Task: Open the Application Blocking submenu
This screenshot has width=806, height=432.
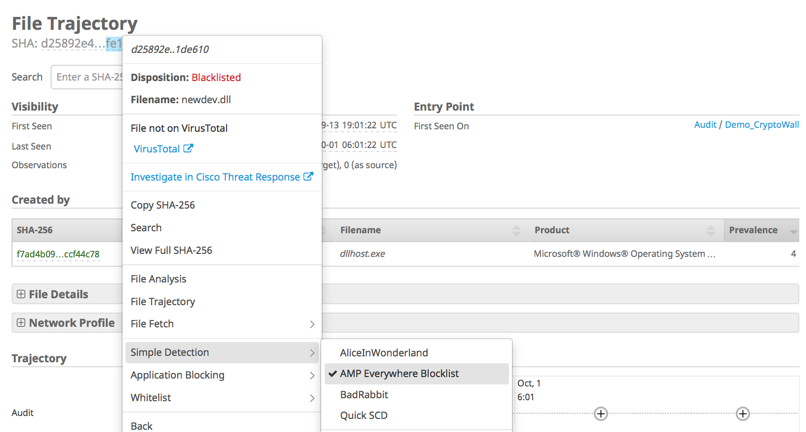Action: [221, 375]
